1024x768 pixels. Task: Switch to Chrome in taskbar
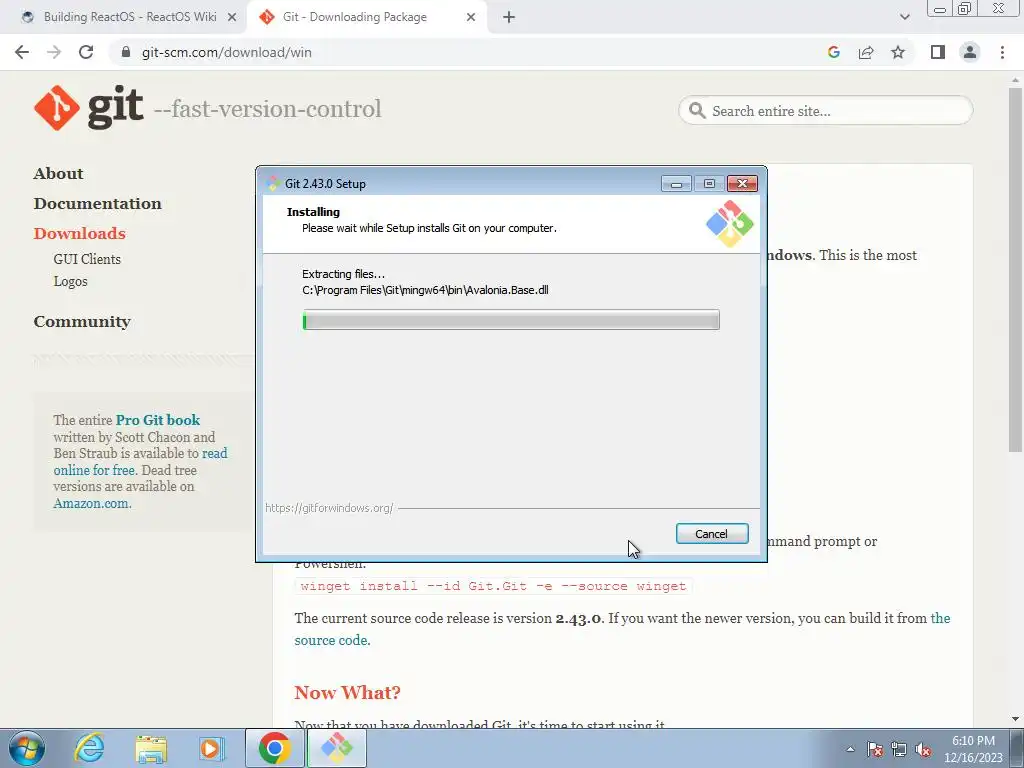click(x=274, y=748)
